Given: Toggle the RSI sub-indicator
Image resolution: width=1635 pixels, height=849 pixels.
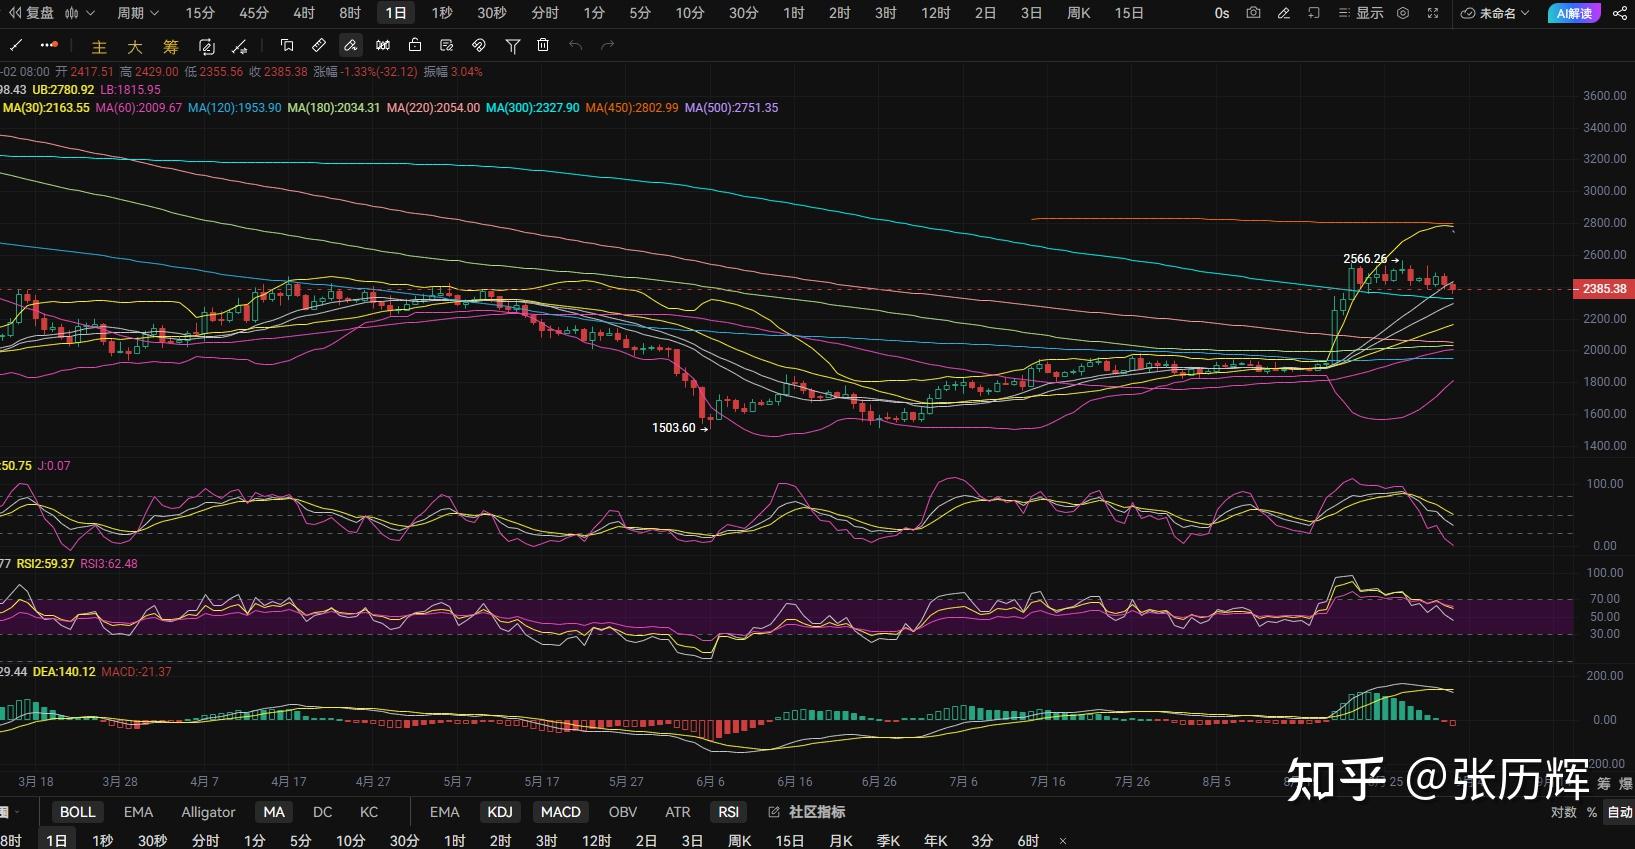Looking at the screenshot, I should 728,812.
